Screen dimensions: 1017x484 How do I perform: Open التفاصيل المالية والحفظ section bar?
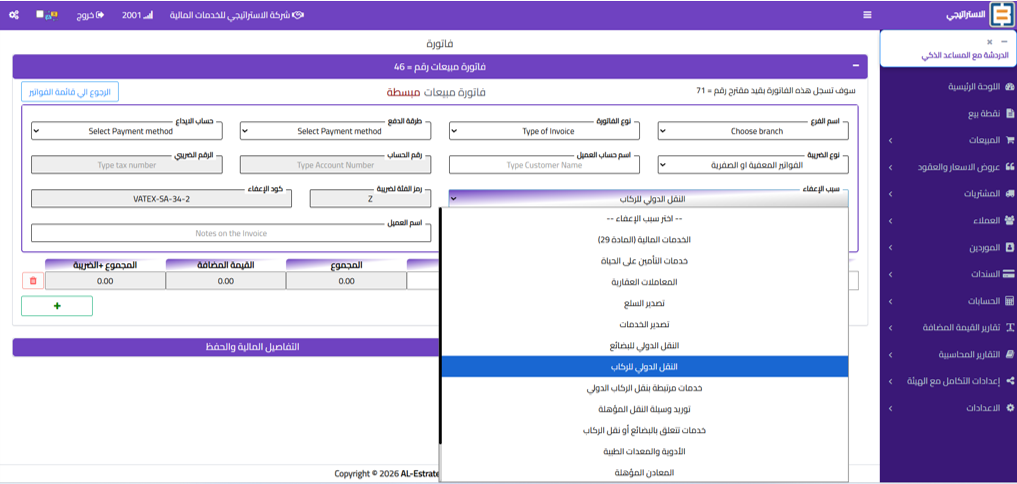226,347
